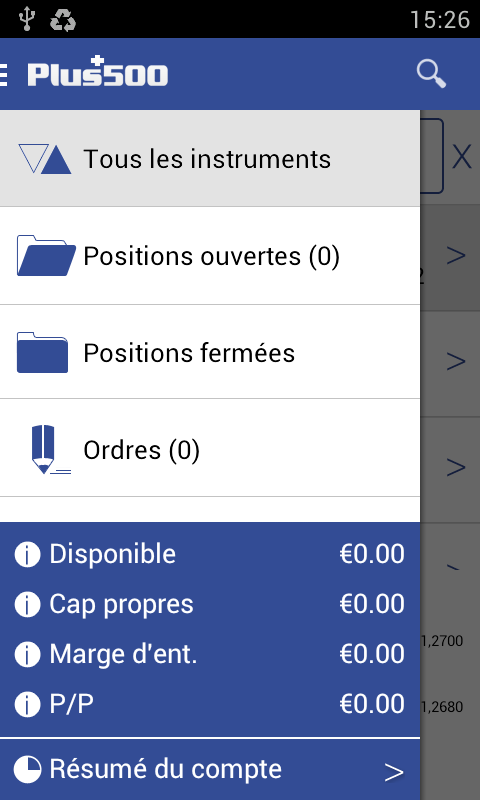Tap the triangles icon for all instruments

click(x=45, y=159)
